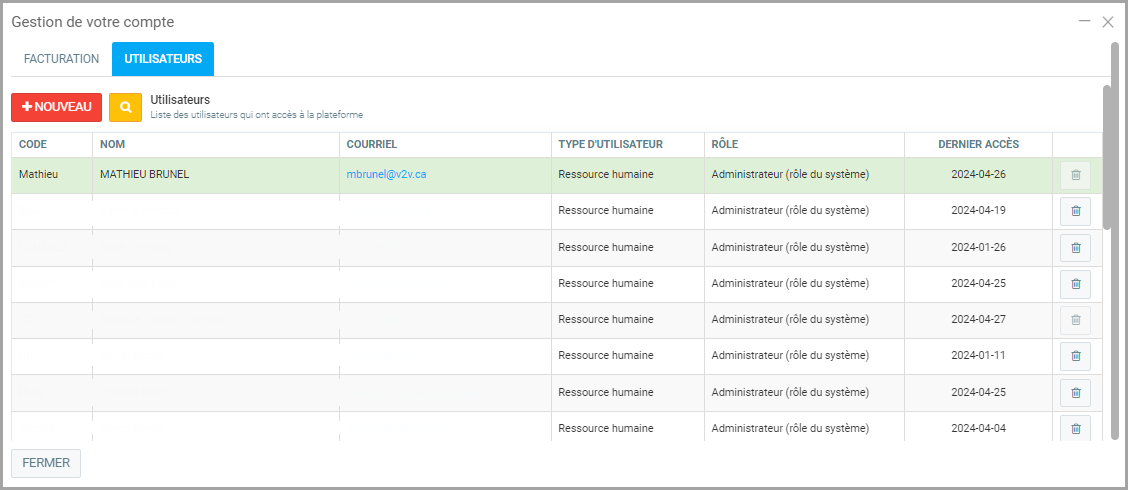Sort users by Nom column header
1128x490 pixels.
[112, 145]
